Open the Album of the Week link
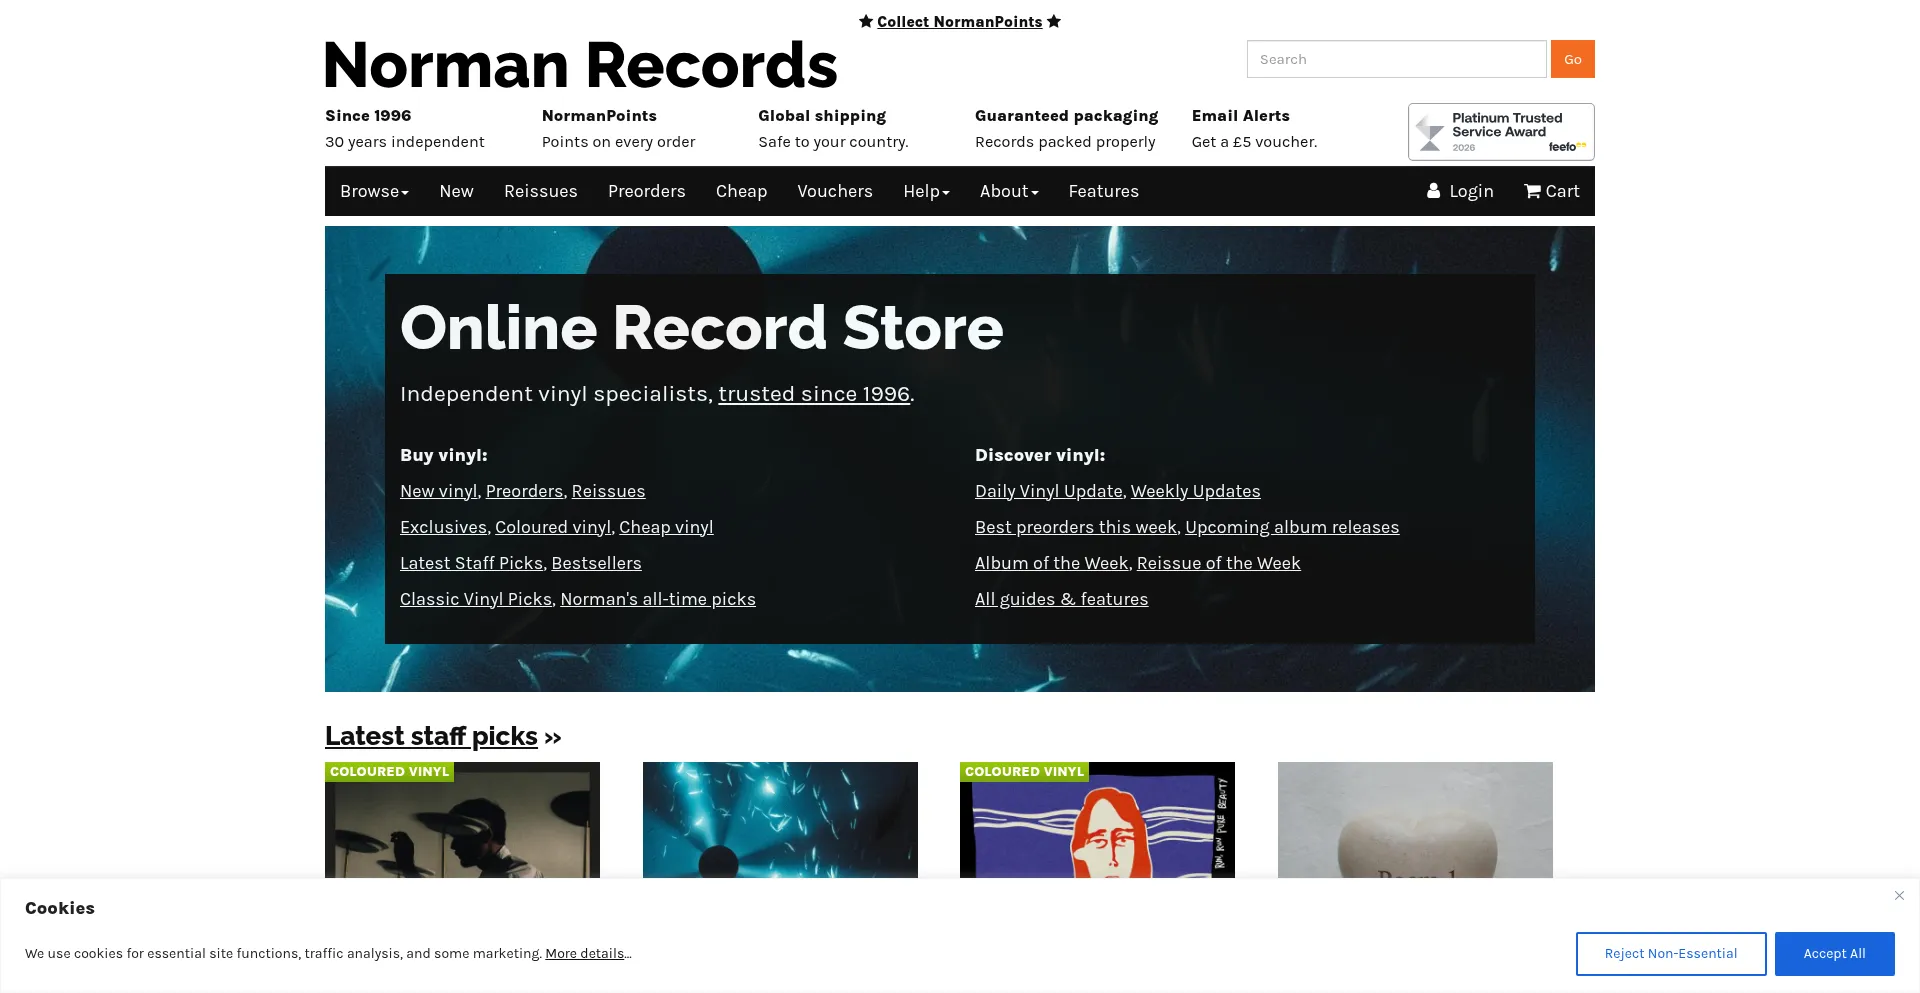Image resolution: width=1920 pixels, height=993 pixels. [1052, 563]
